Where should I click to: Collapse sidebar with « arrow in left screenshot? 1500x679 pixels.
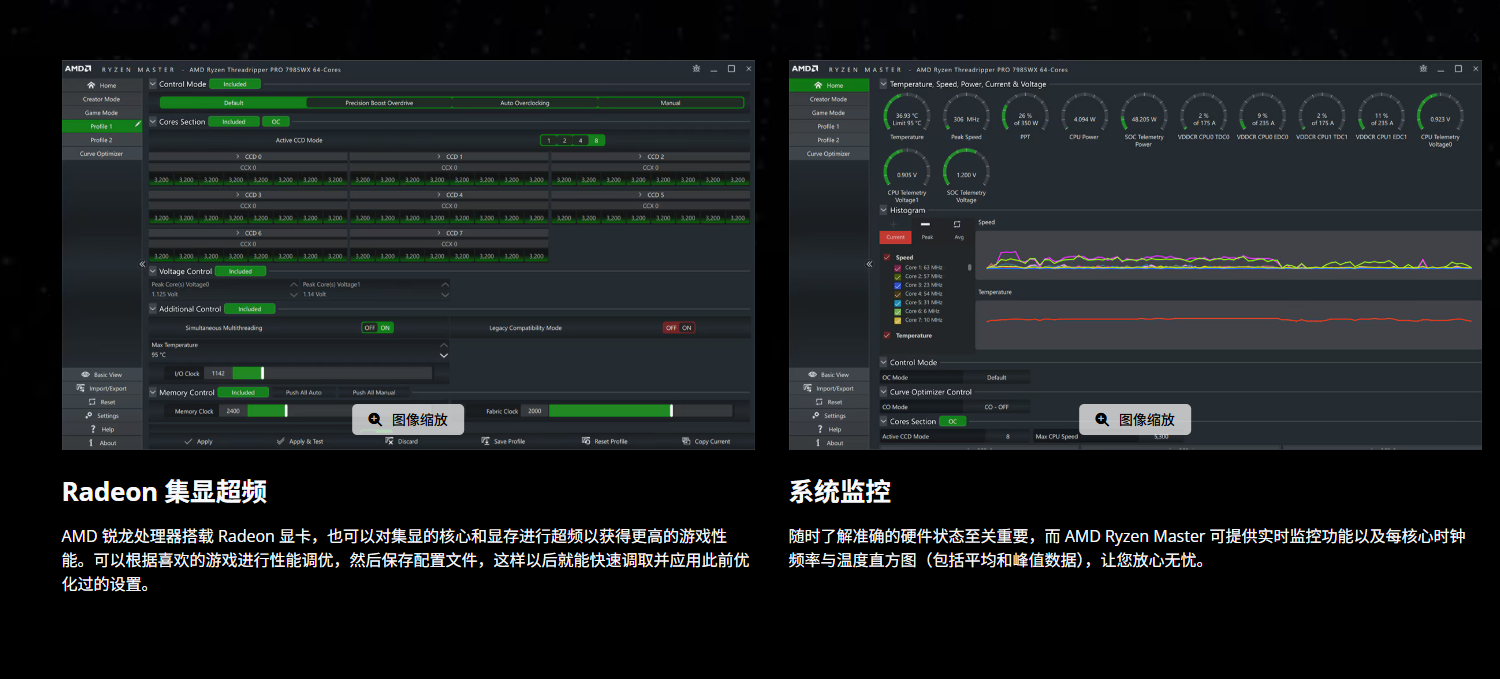click(142, 264)
